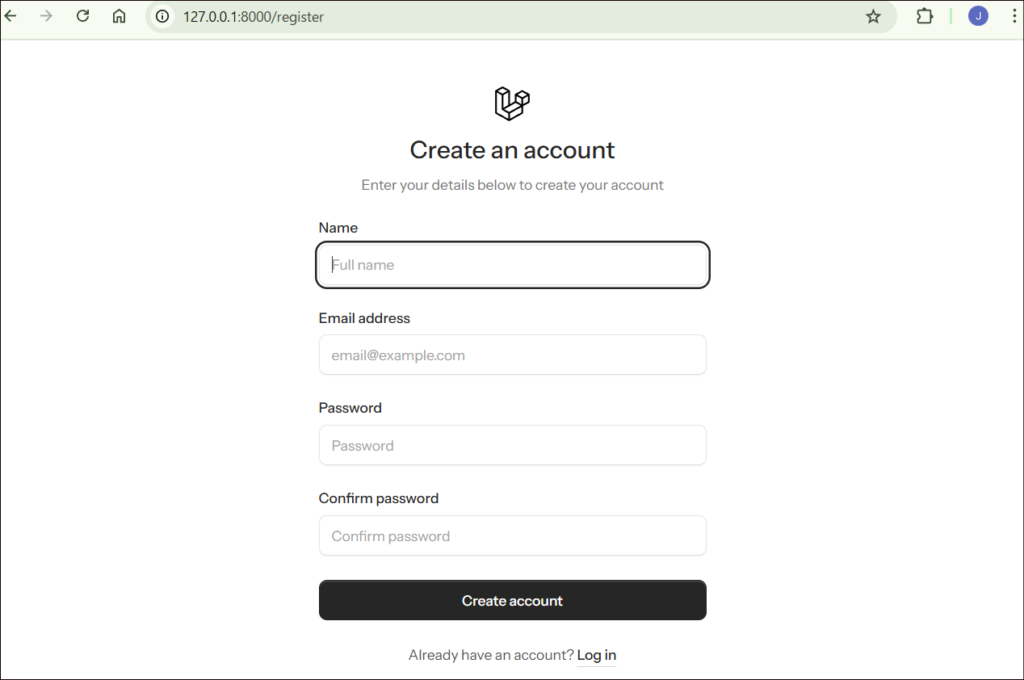1024x680 pixels.
Task: Click the Name field label
Action: [338, 228]
